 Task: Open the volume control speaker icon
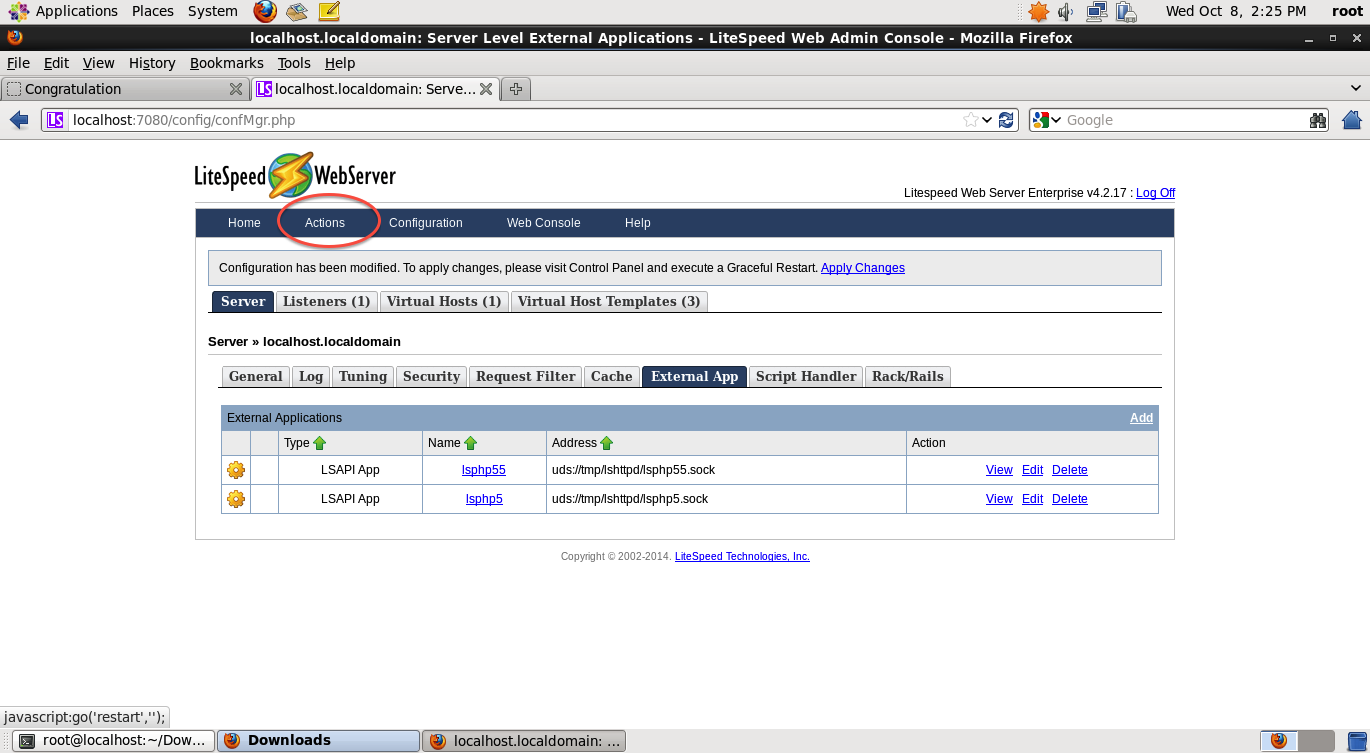1066,12
